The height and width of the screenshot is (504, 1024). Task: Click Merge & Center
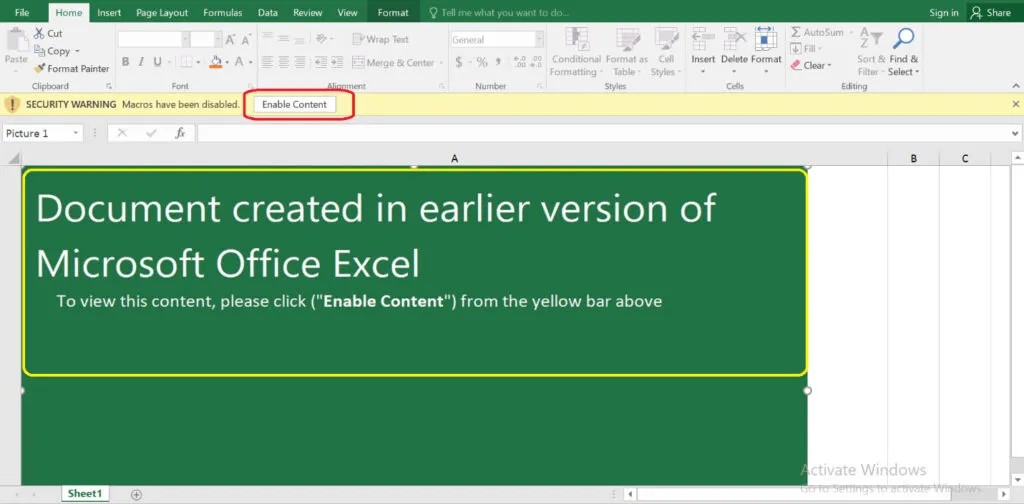point(392,63)
